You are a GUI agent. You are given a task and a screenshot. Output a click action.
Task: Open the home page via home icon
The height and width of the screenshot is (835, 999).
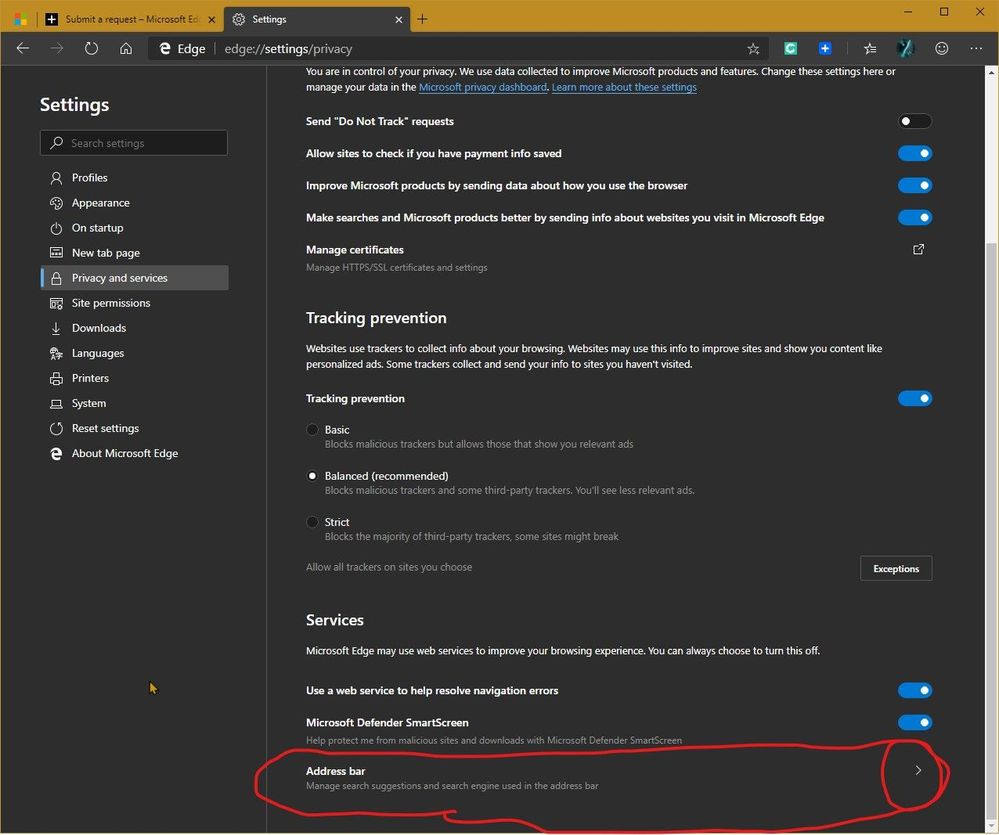(126, 48)
